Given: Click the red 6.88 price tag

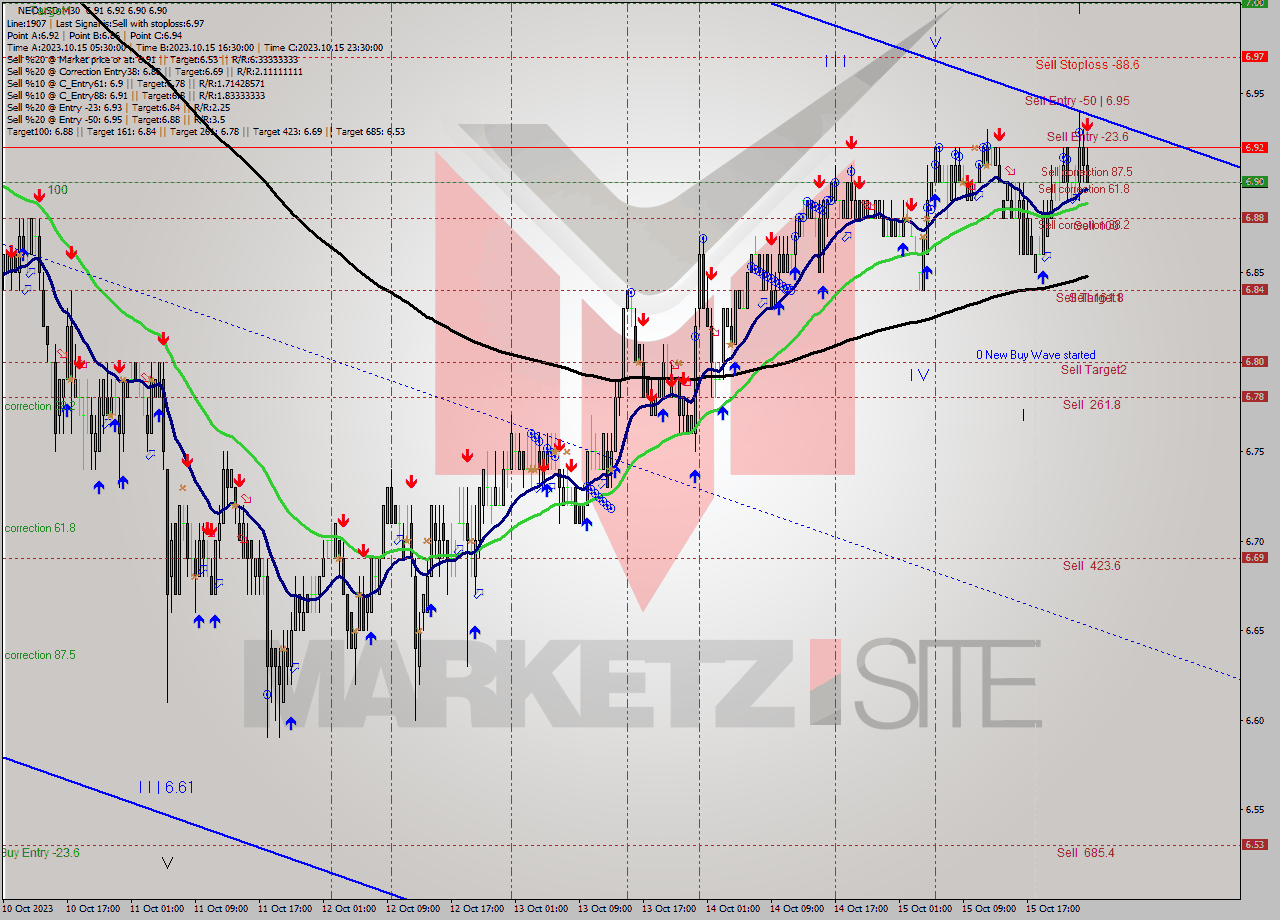Looking at the screenshot, I should 1254,217.
